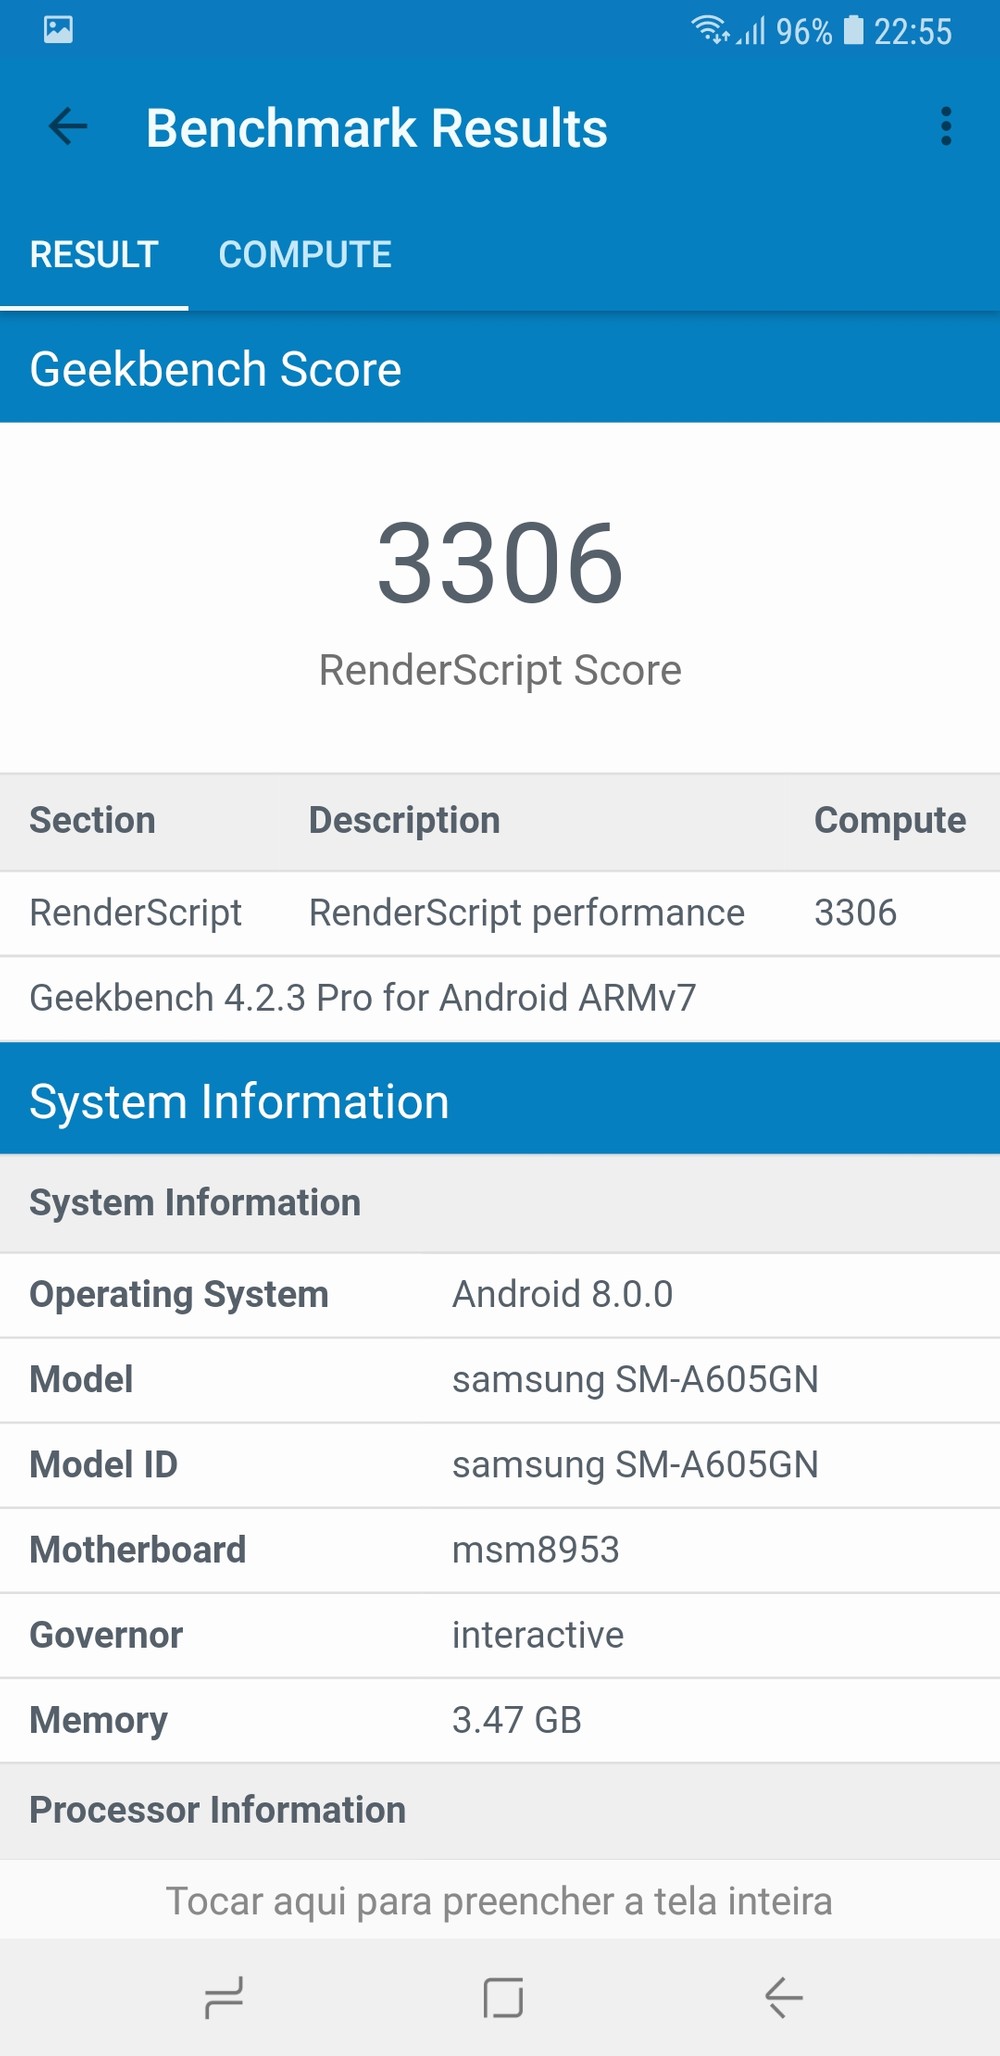Select the Memory 3.47 GB row

pyautogui.click(x=499, y=1720)
